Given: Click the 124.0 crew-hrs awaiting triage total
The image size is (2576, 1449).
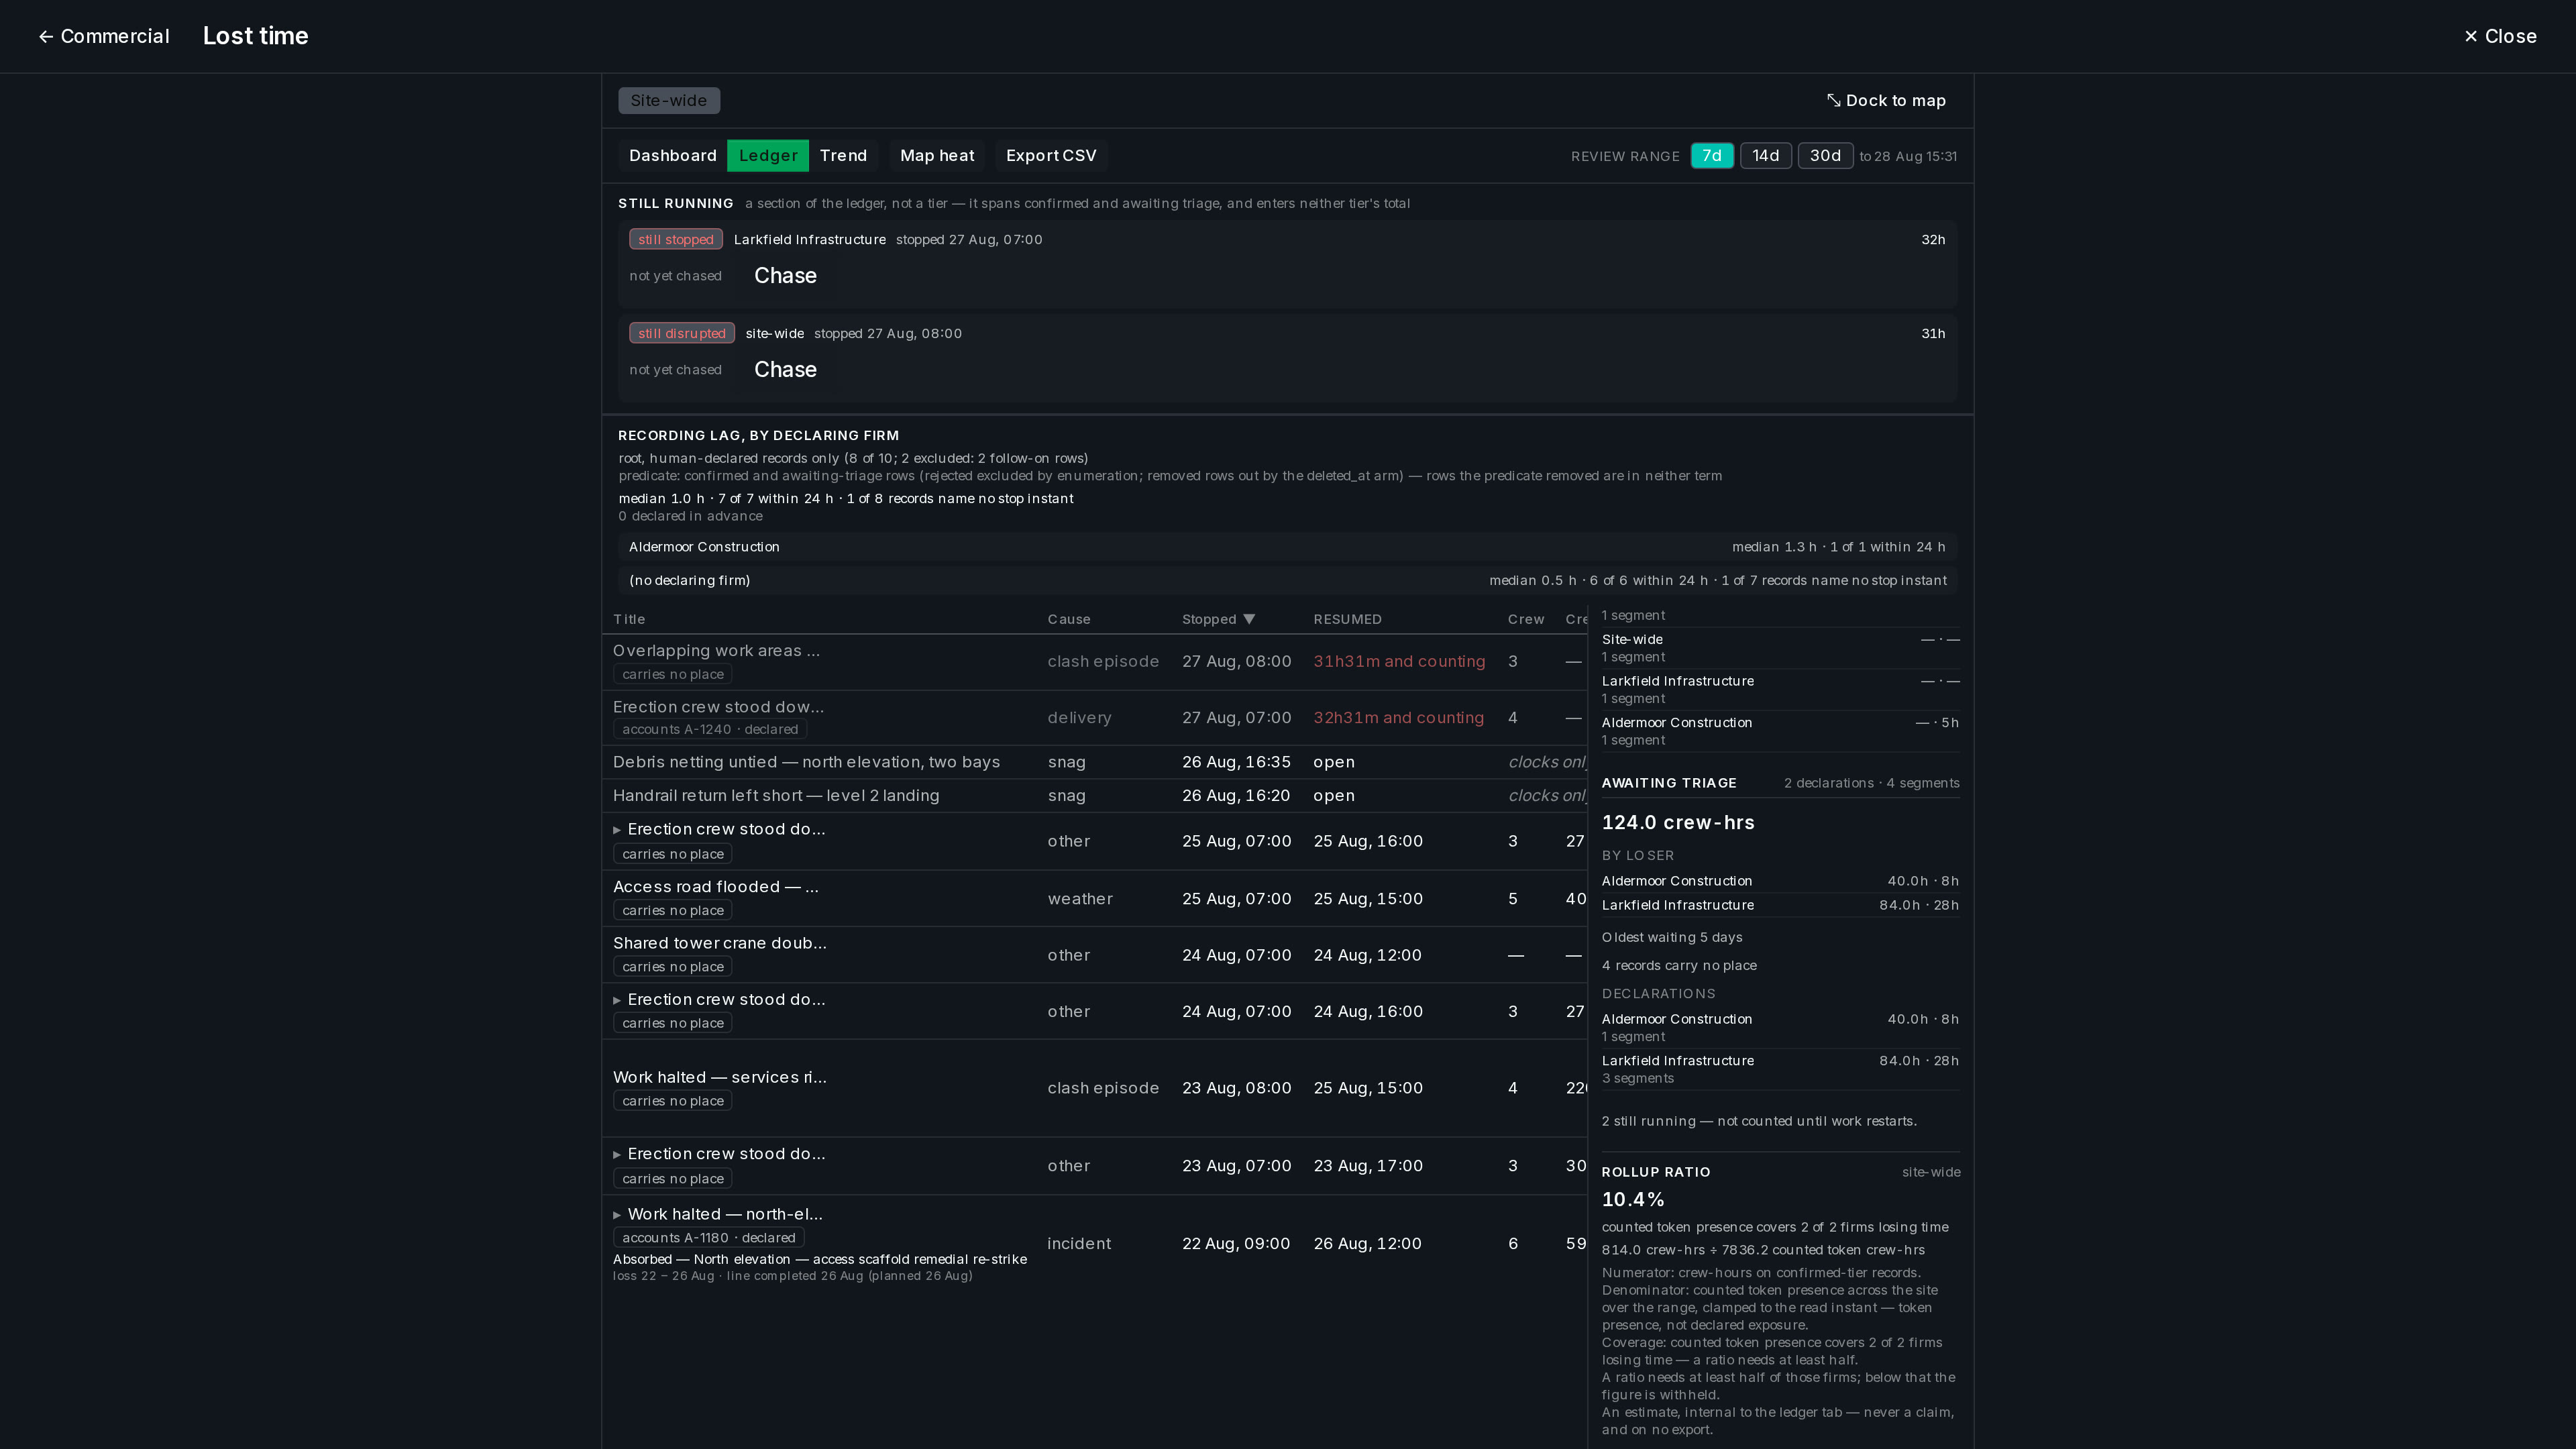Looking at the screenshot, I should coord(1678,822).
